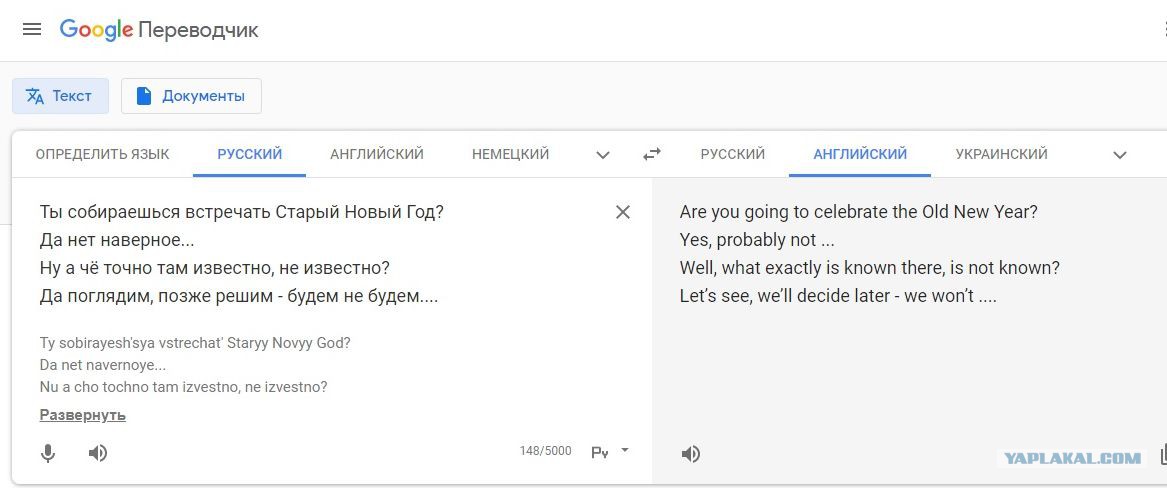Expand transliteration with Развернуть link
Image resolution: width=1167 pixels, height=488 pixels.
pyautogui.click(x=83, y=415)
